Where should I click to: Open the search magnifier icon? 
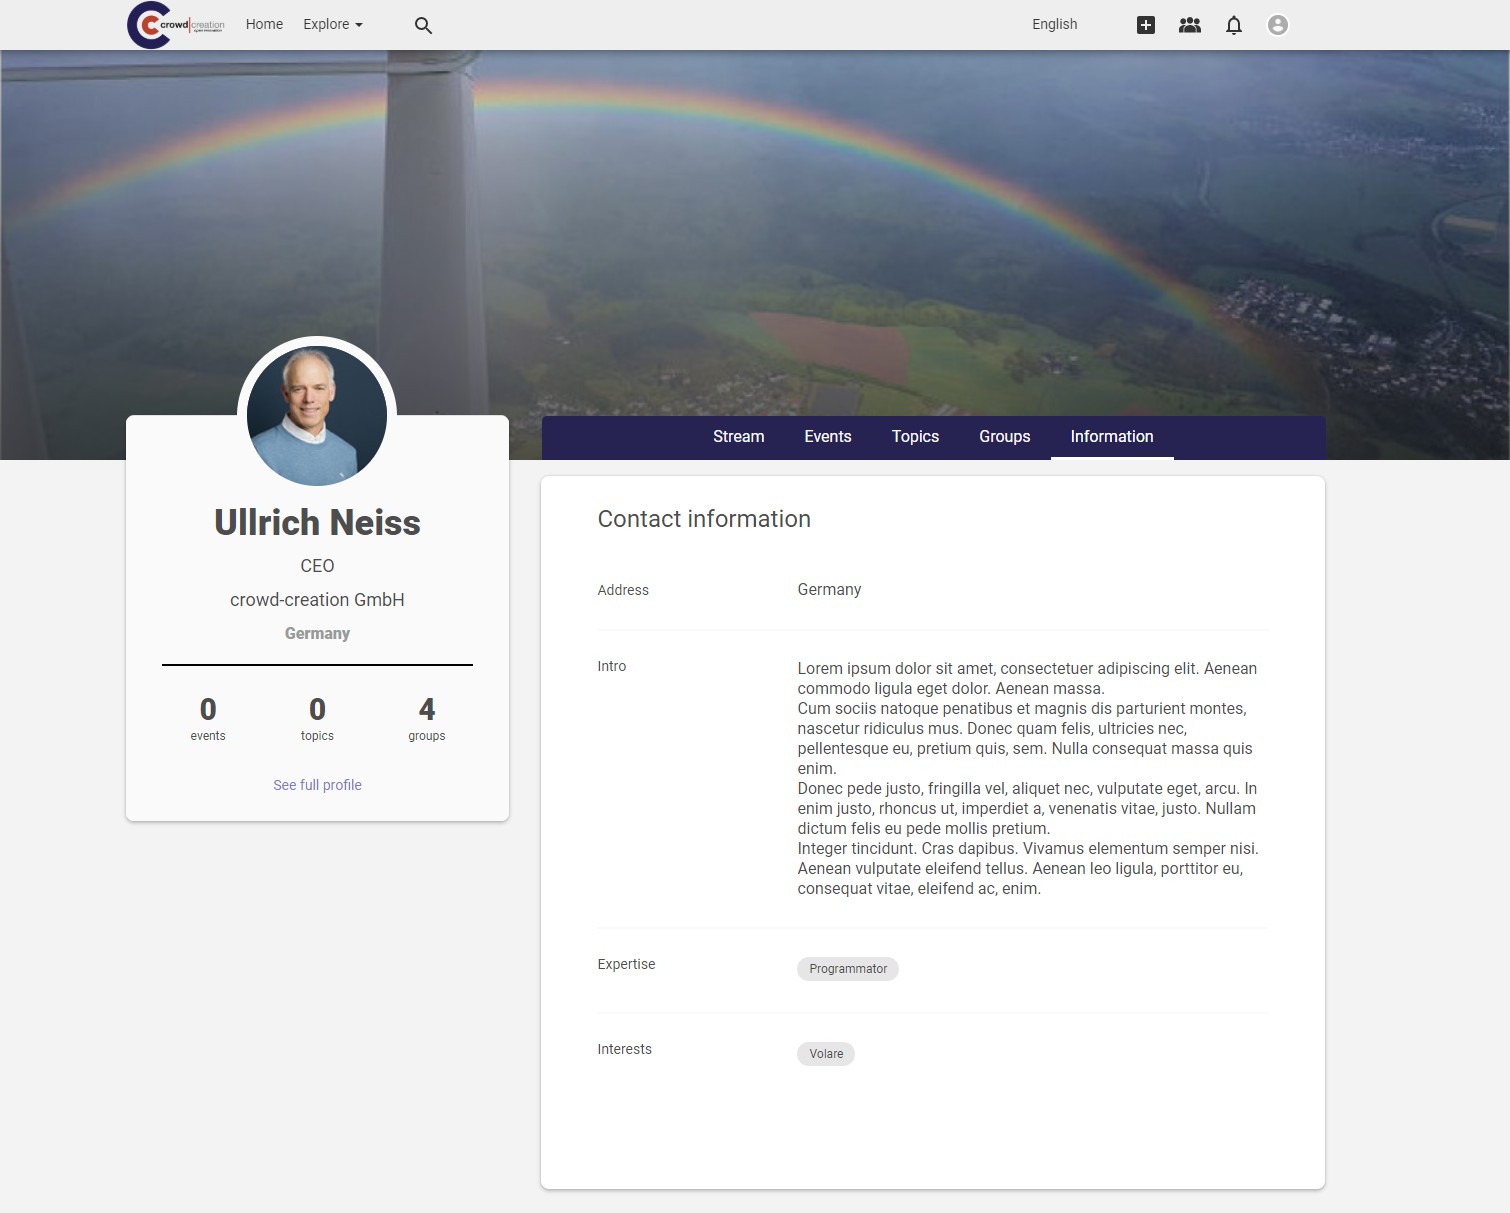[423, 25]
